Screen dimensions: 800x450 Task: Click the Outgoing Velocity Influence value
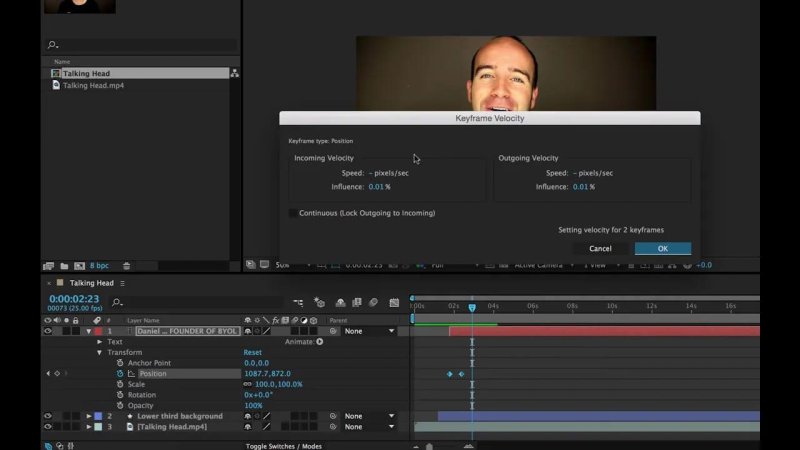(581, 187)
